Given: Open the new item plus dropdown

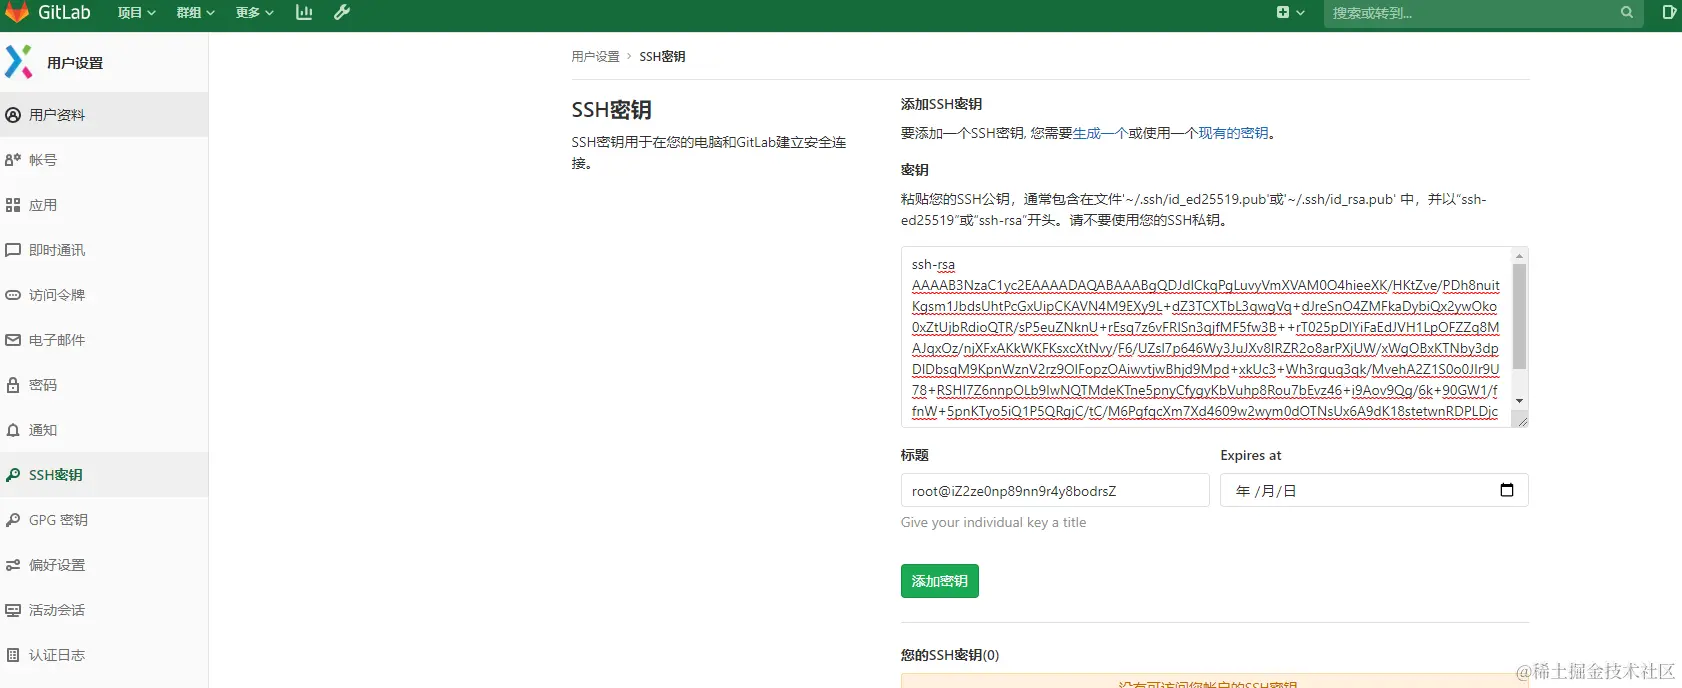Looking at the screenshot, I should 1290,13.
